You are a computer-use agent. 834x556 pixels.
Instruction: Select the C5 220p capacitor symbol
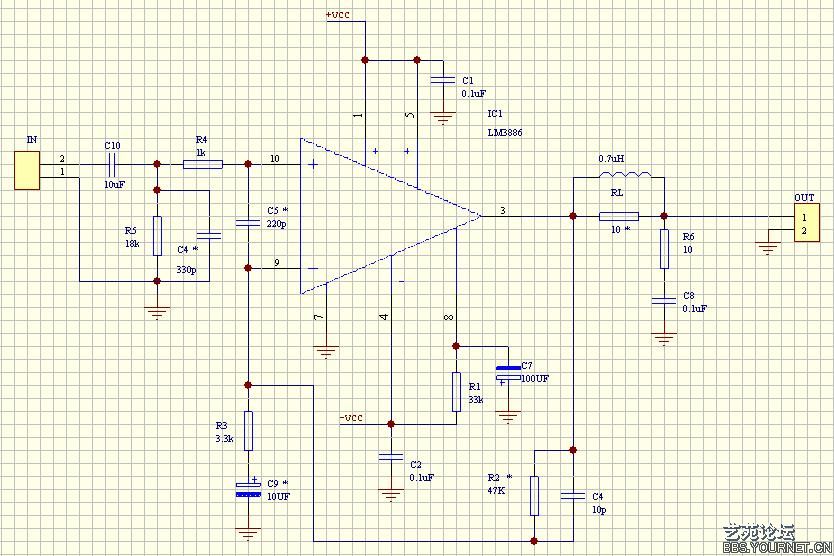coord(248,221)
